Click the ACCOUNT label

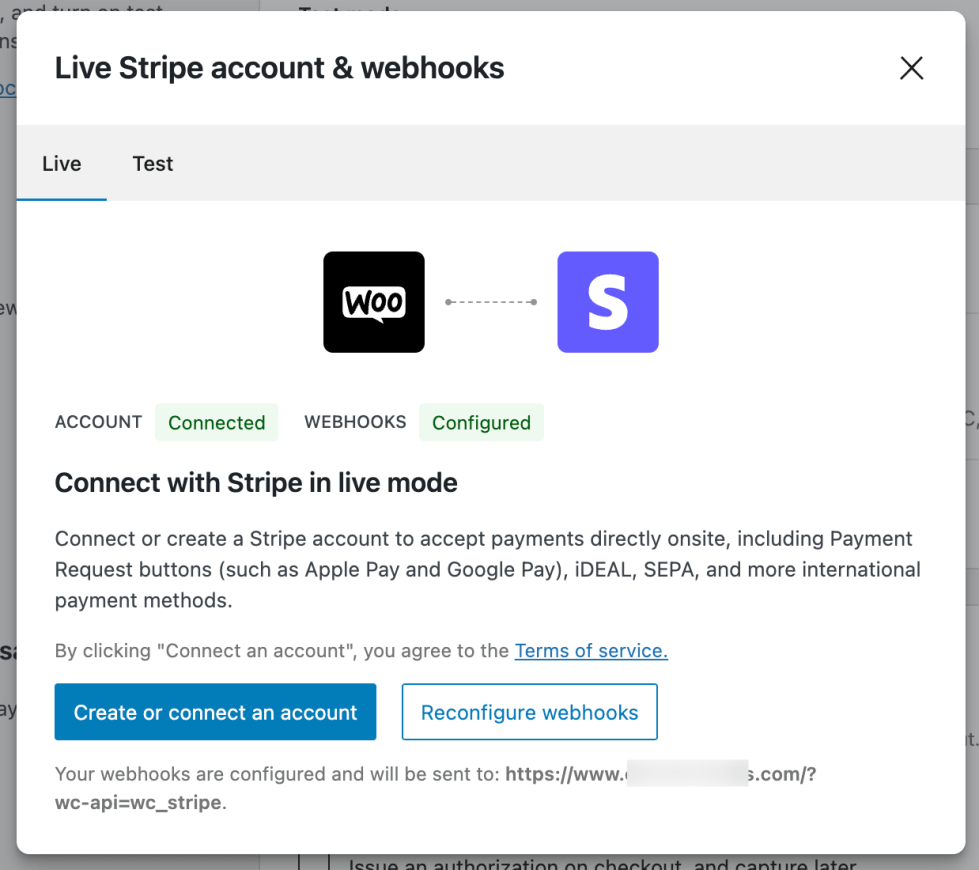tap(98, 422)
